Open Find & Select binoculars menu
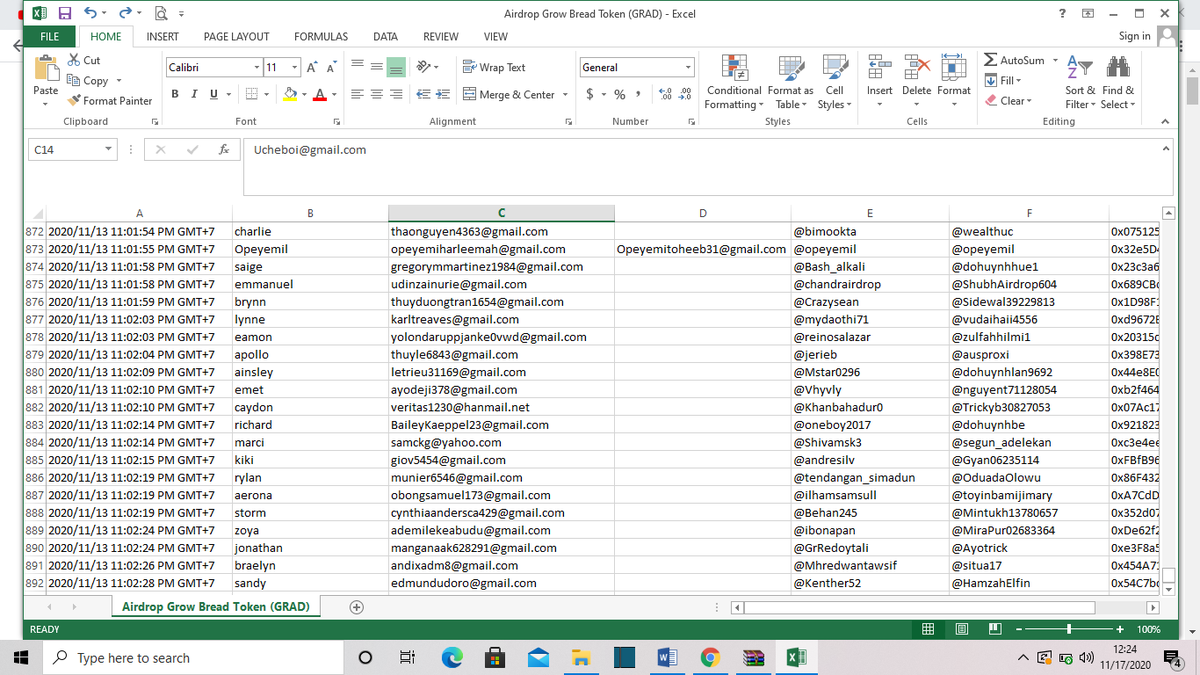Viewport: 1200px width, 675px height. [1118, 80]
